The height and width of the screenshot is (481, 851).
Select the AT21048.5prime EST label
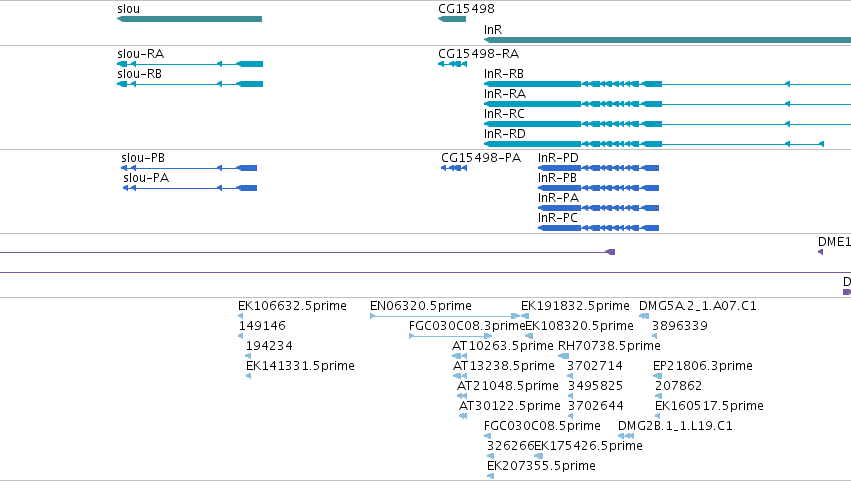pos(507,387)
